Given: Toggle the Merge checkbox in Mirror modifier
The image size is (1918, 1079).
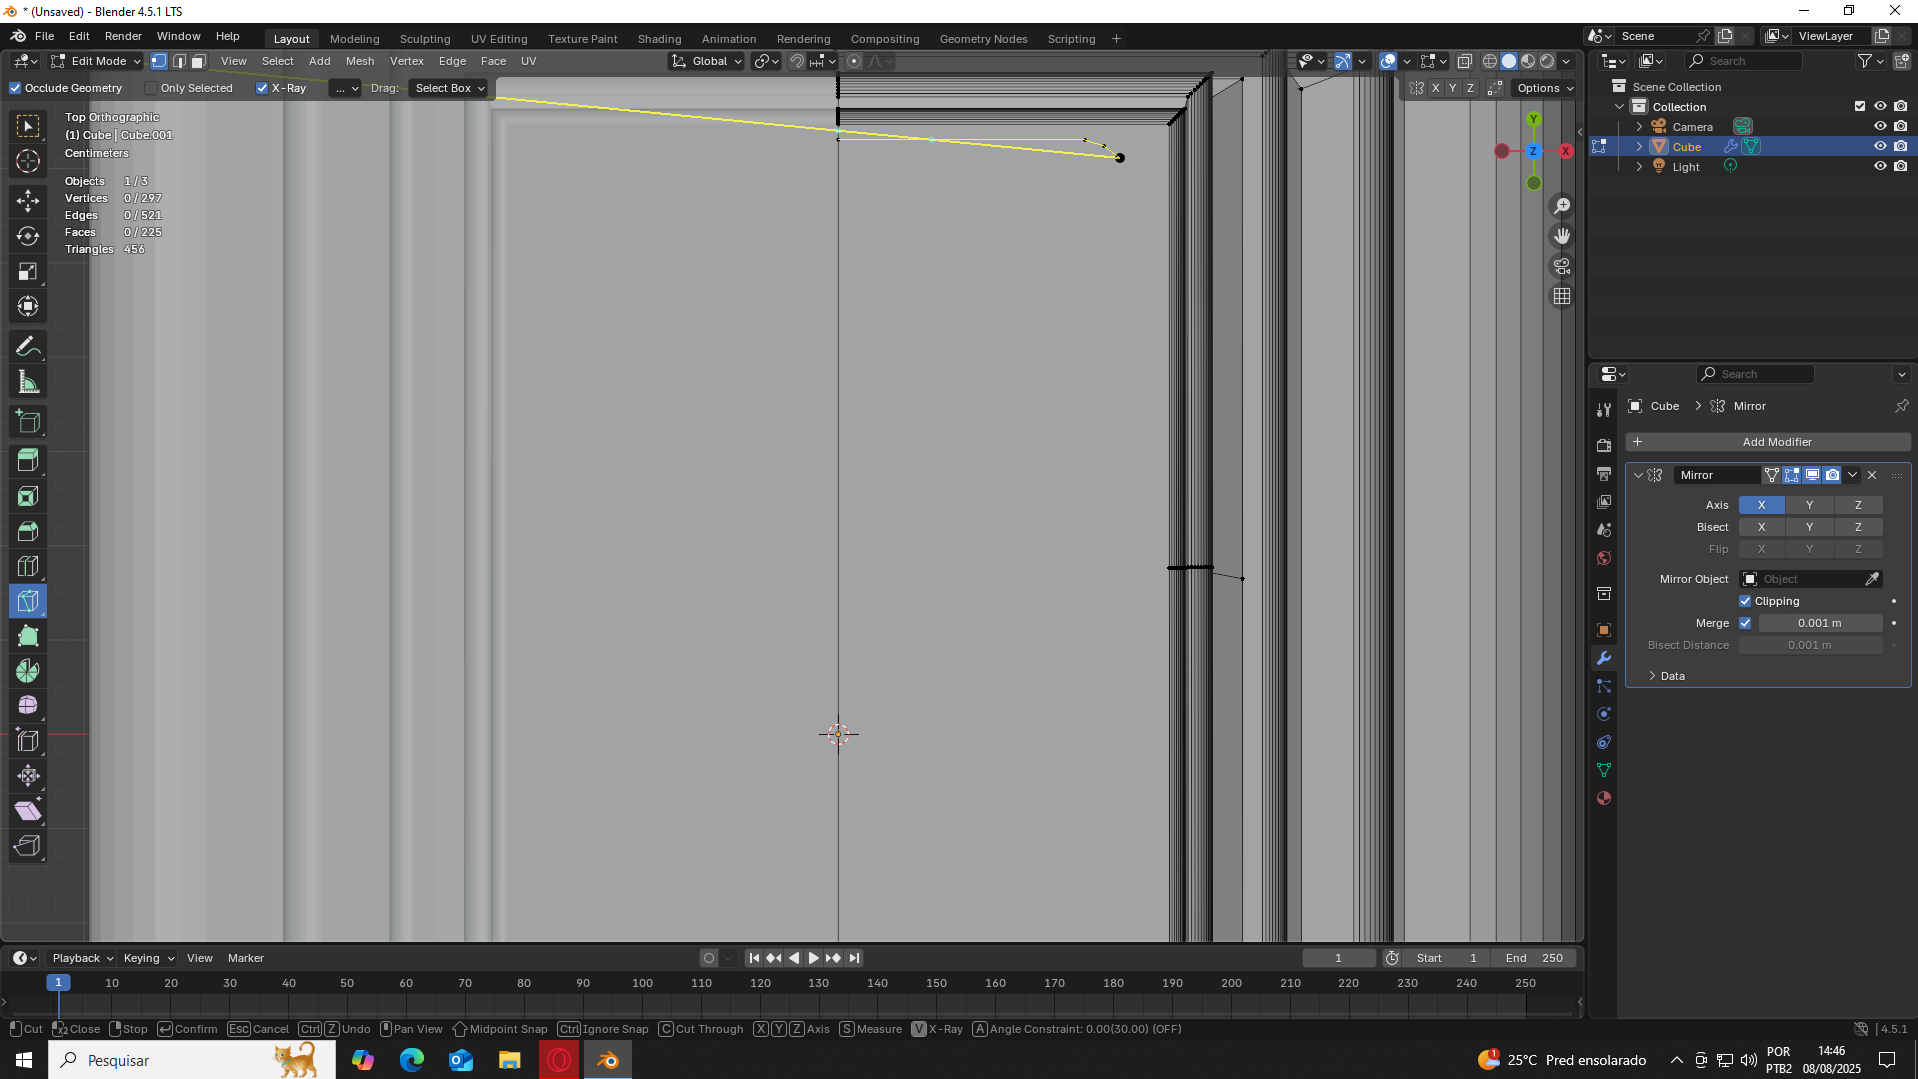Looking at the screenshot, I should tap(1745, 623).
